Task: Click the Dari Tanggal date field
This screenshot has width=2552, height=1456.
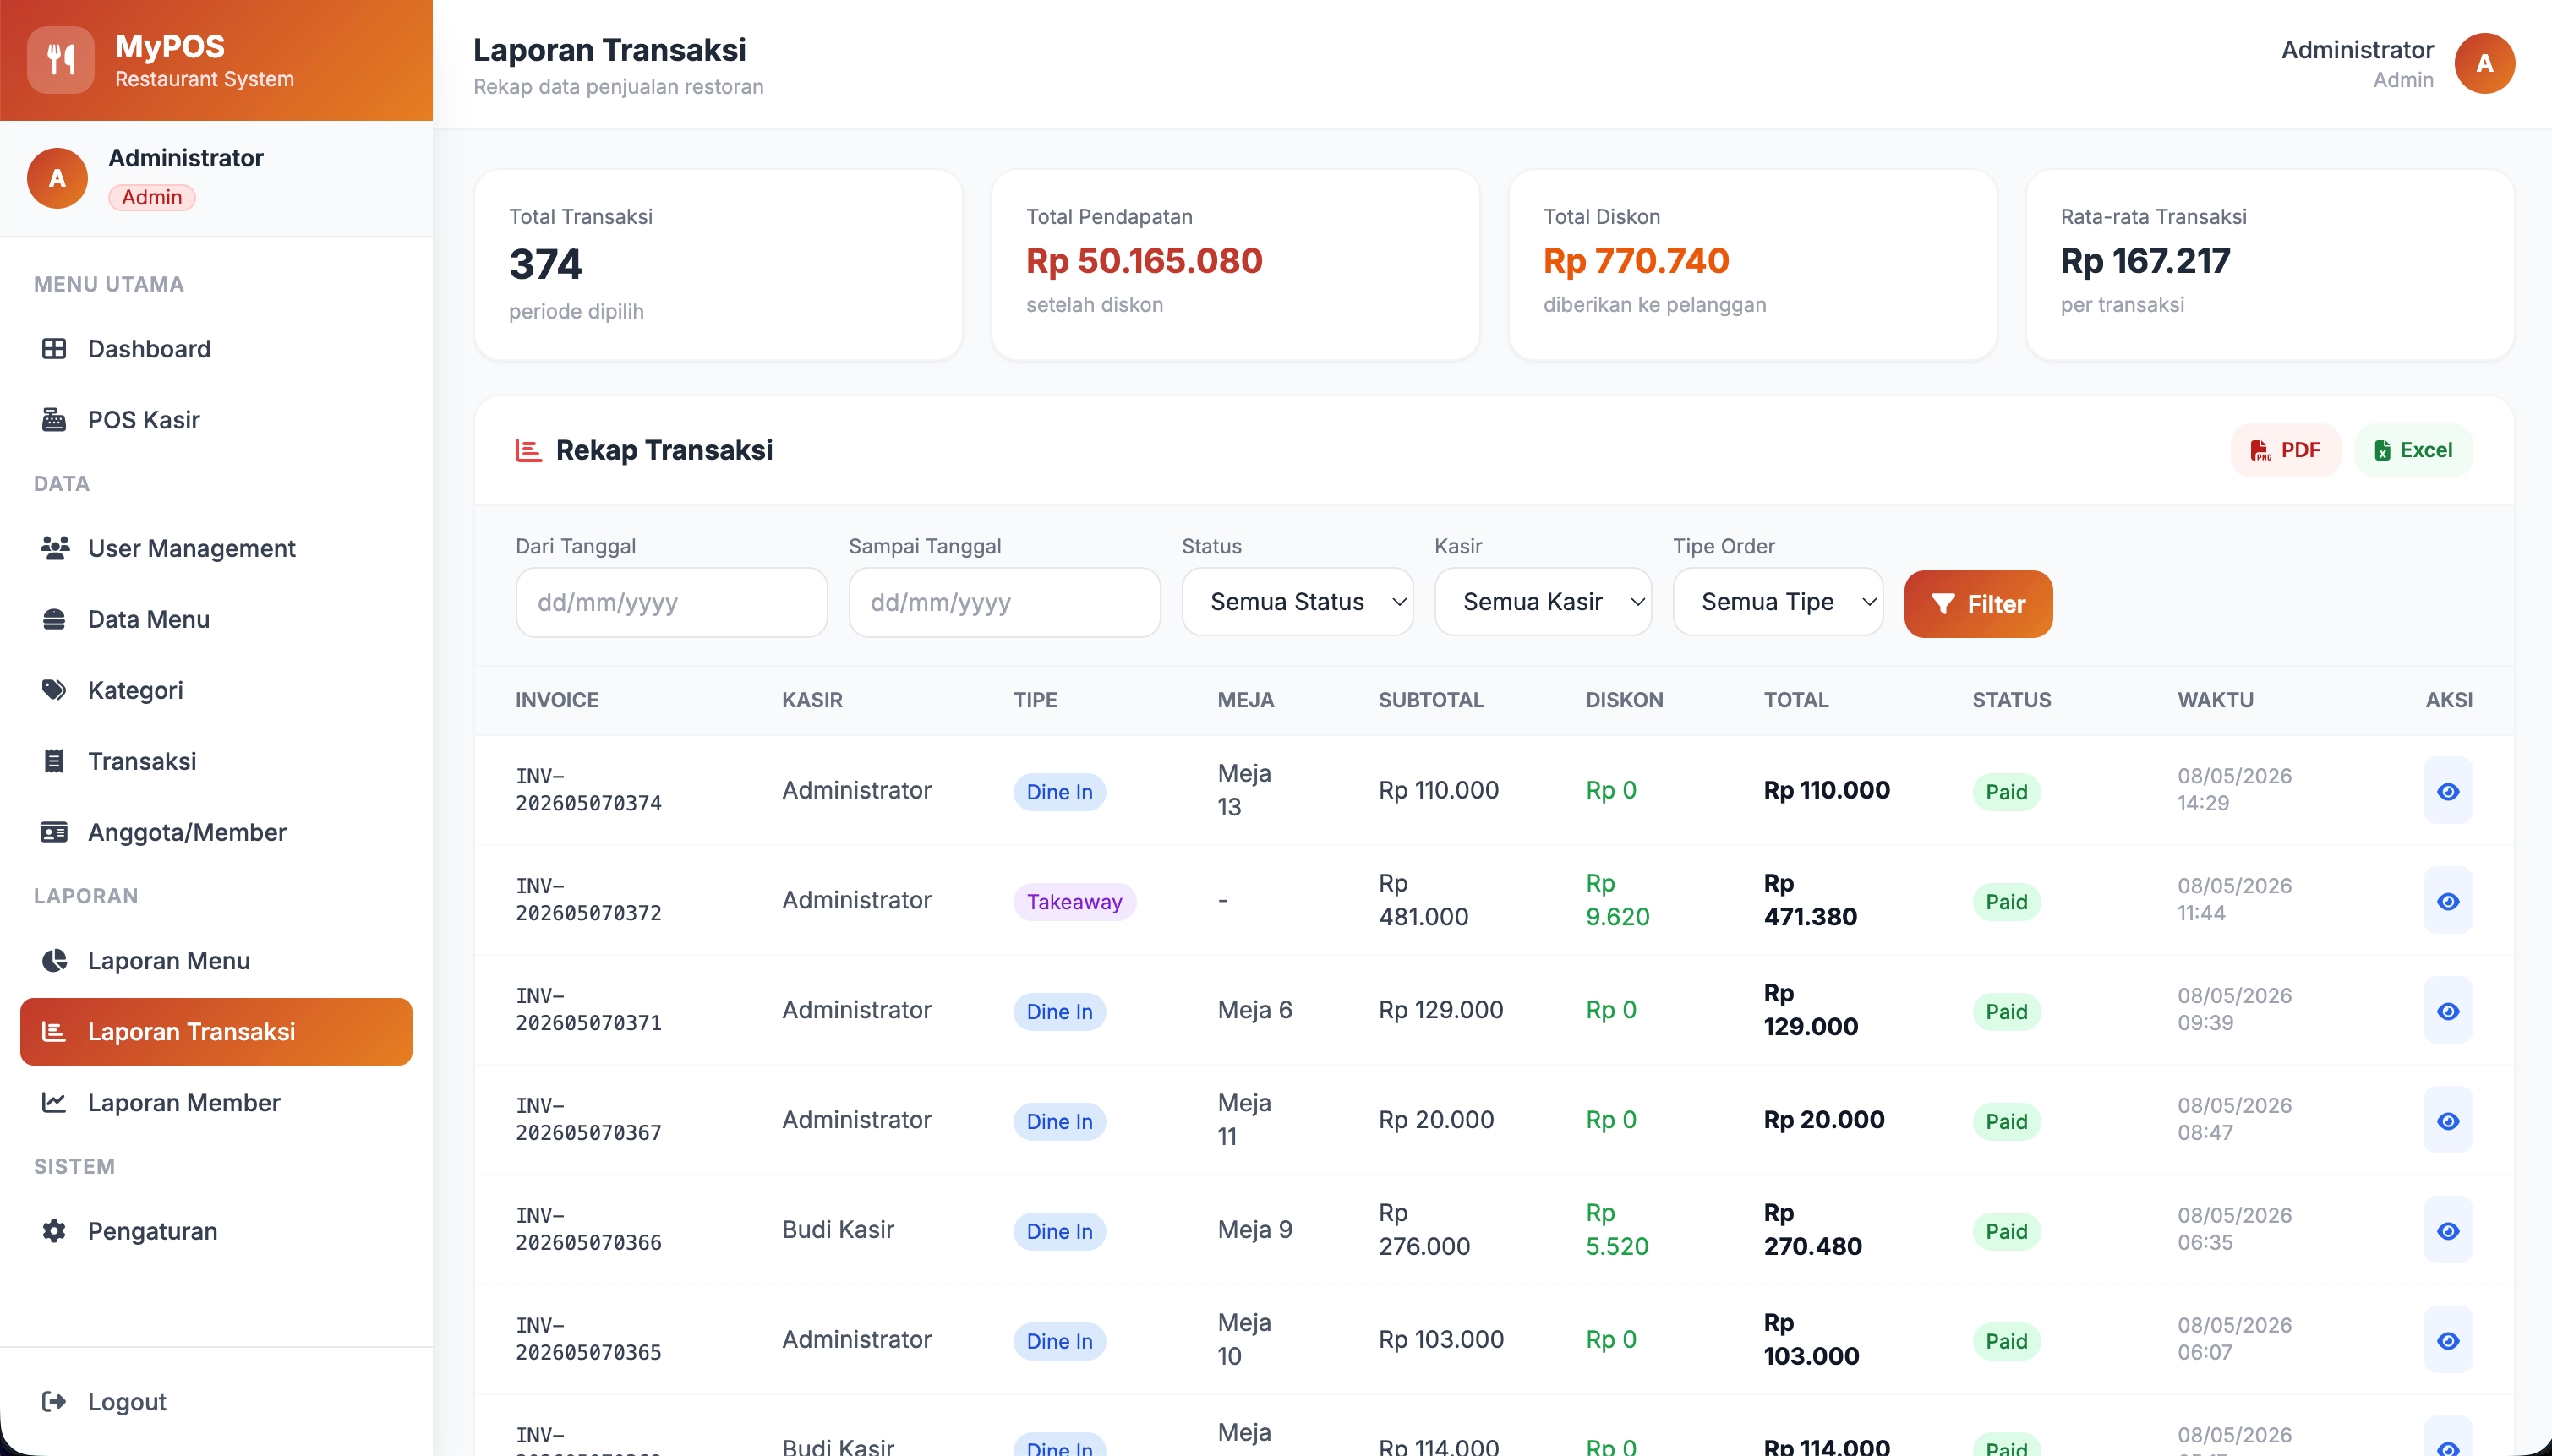Action: 671,602
